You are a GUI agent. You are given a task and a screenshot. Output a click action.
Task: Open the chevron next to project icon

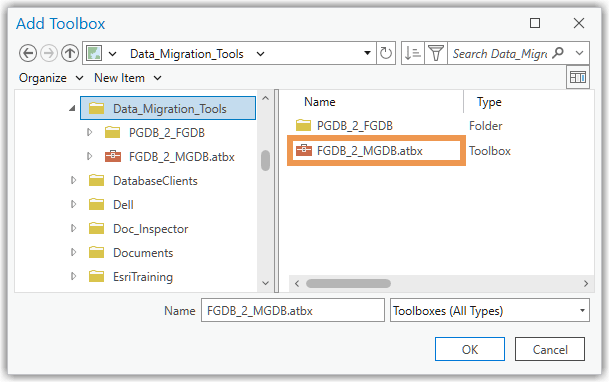(x=112, y=54)
